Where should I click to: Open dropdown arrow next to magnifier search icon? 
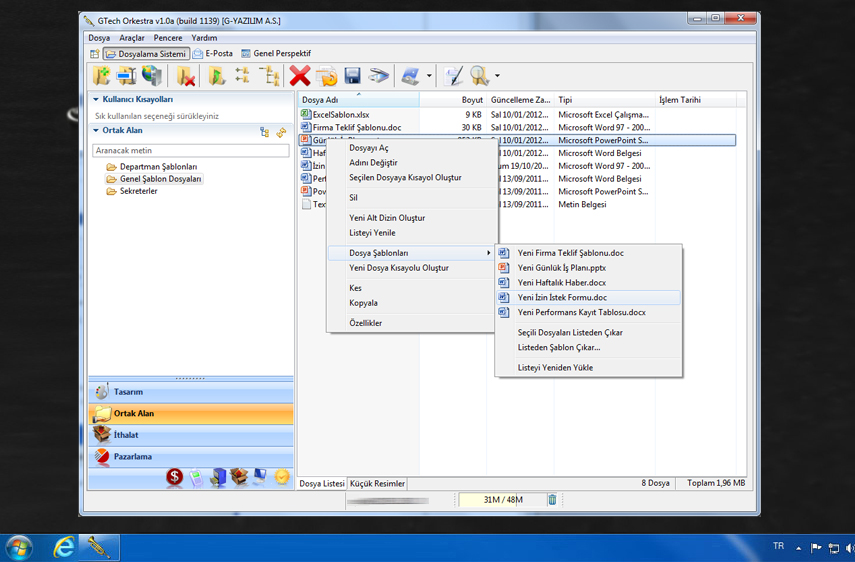[x=497, y=76]
